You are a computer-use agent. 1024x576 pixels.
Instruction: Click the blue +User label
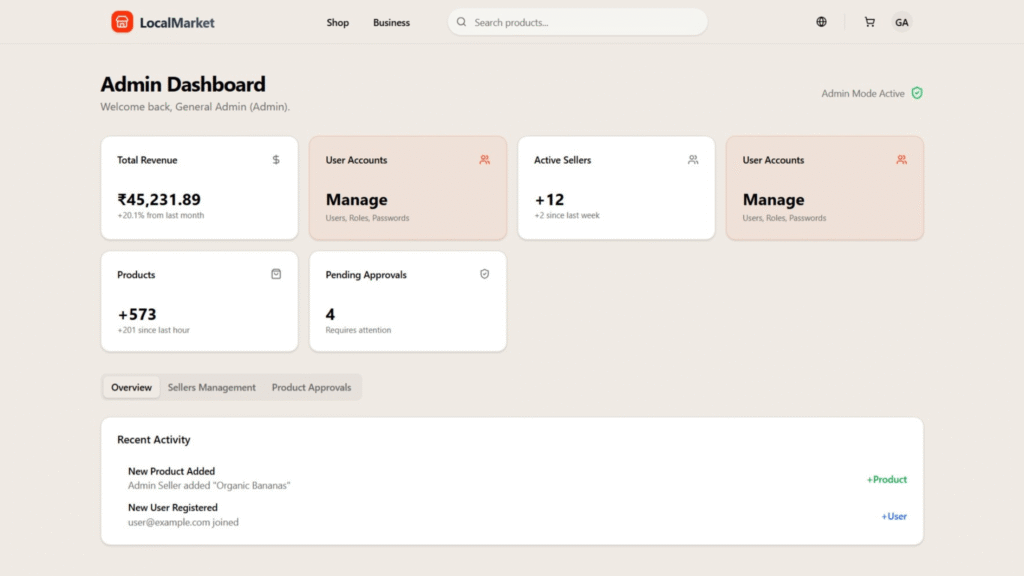pyautogui.click(x=894, y=516)
